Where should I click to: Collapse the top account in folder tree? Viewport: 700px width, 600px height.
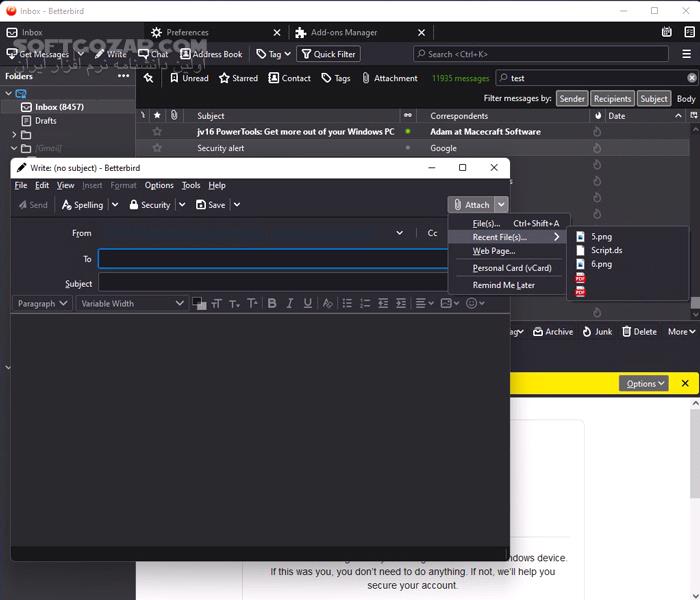coord(8,93)
